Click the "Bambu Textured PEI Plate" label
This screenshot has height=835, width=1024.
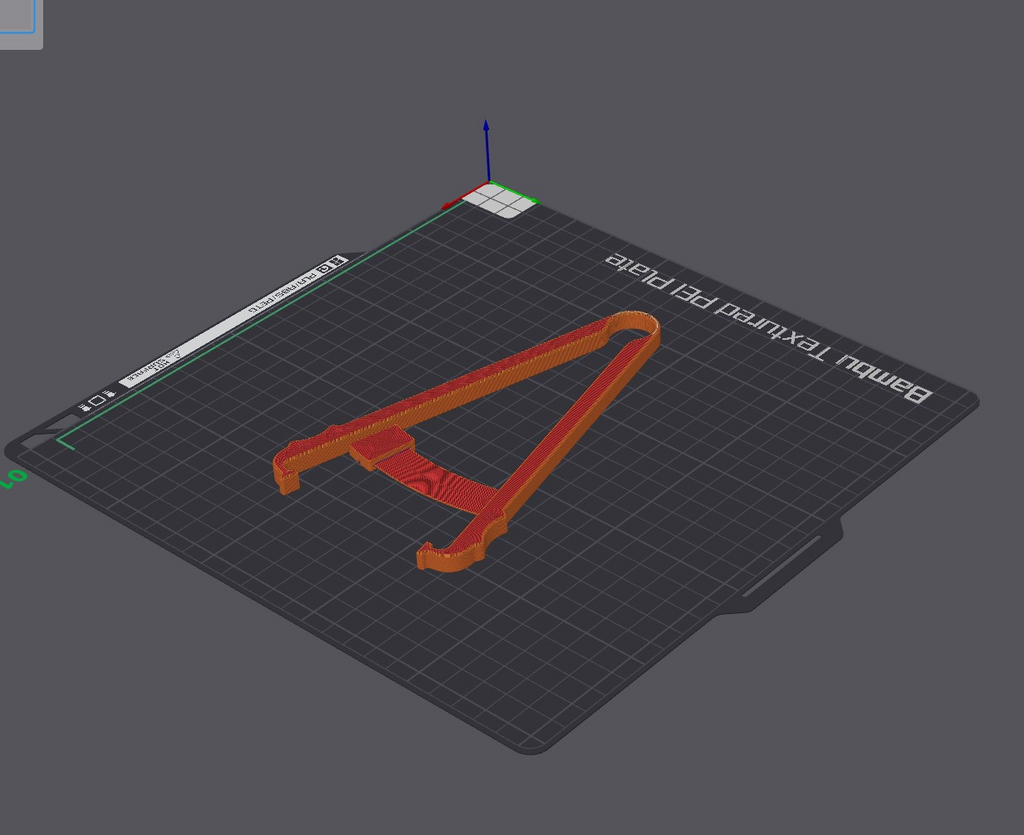click(769, 328)
